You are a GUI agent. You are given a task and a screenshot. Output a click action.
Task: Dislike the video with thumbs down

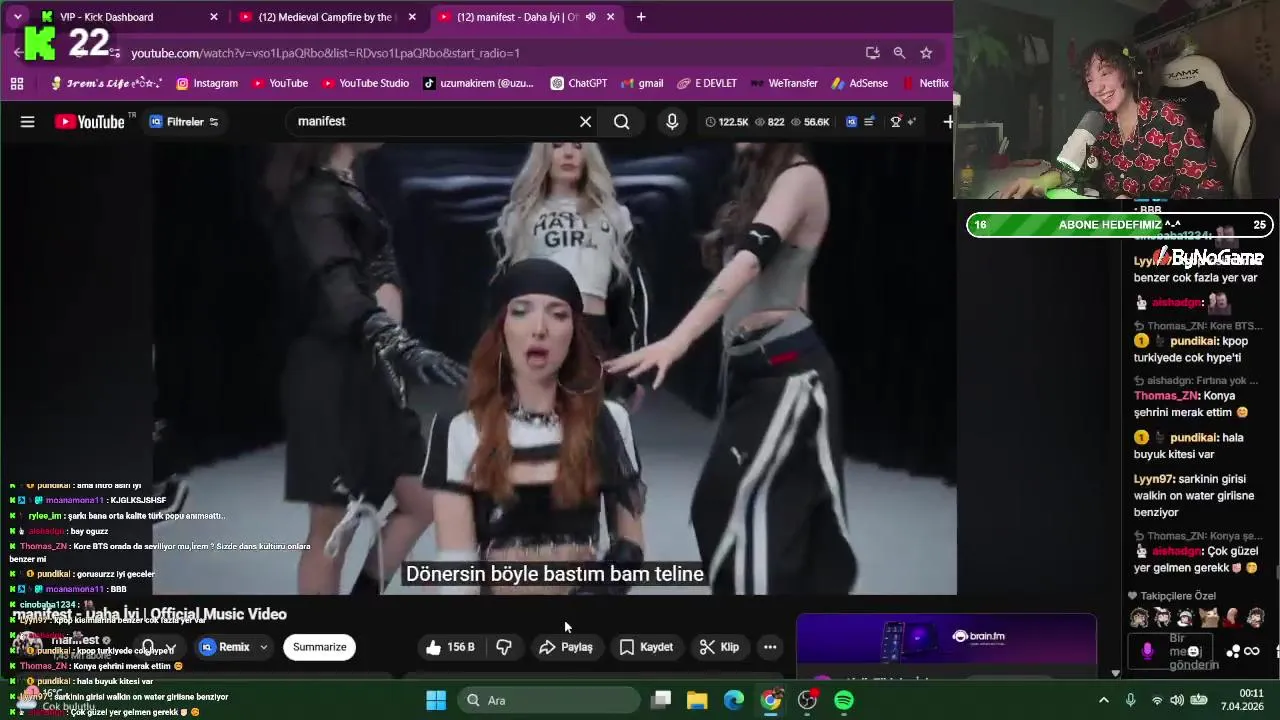(x=504, y=647)
